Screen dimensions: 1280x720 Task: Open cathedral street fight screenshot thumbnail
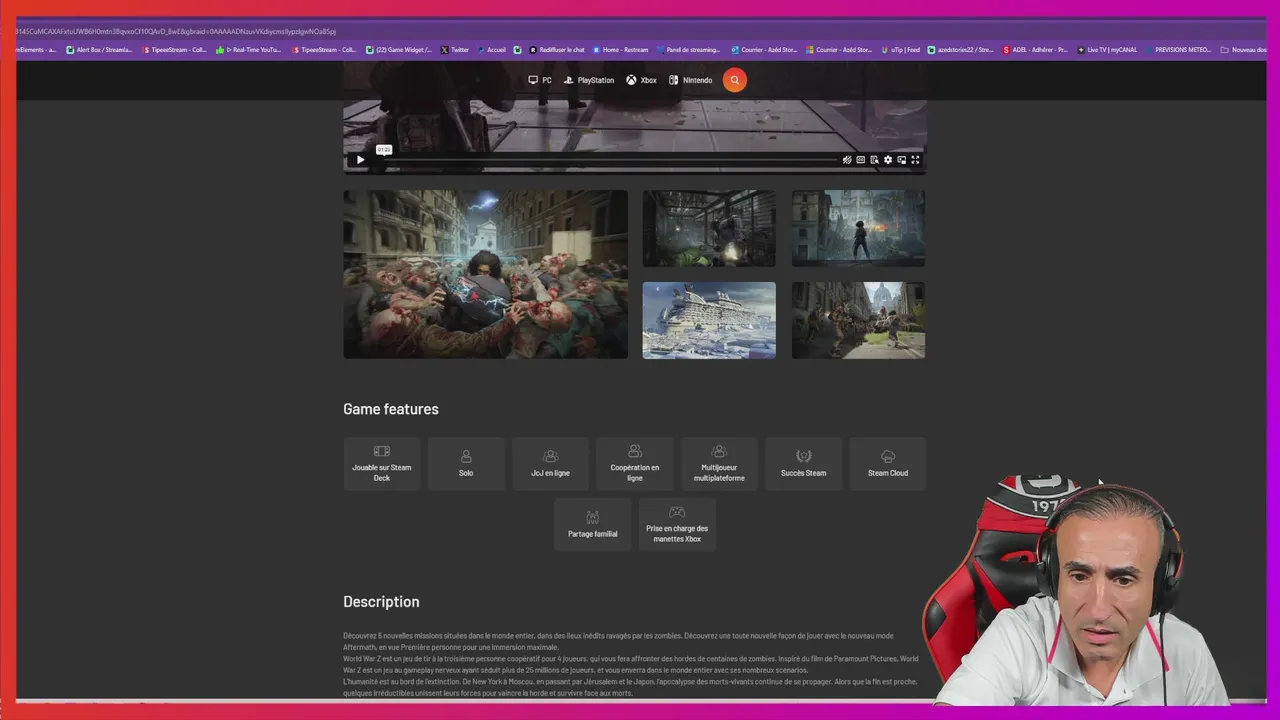858,320
